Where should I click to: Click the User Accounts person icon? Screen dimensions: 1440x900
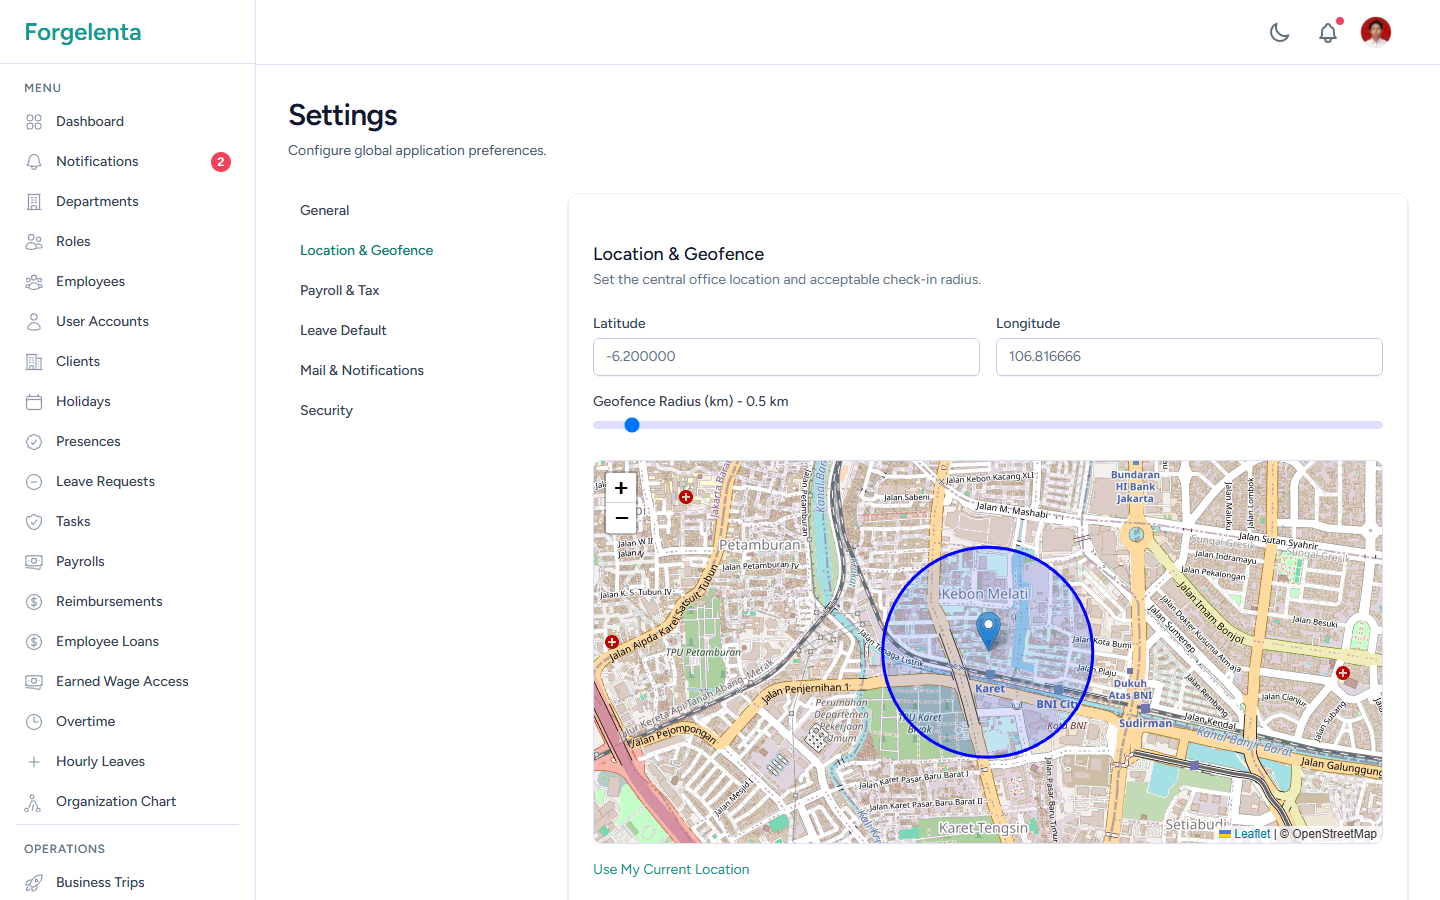(x=34, y=322)
